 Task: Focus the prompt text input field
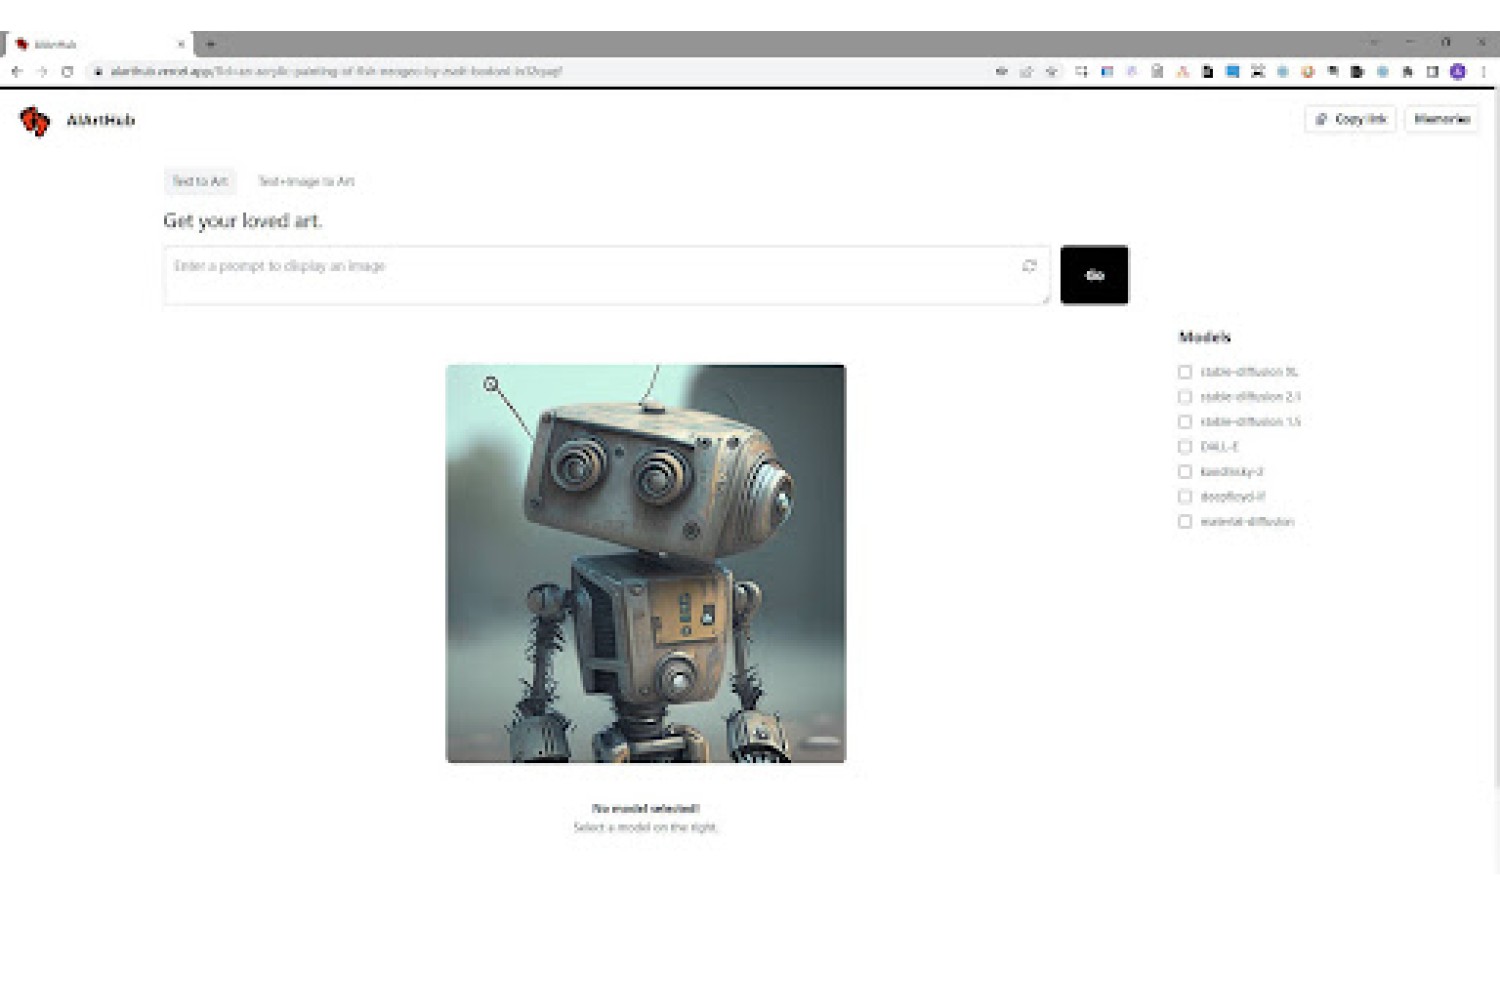(x=607, y=275)
